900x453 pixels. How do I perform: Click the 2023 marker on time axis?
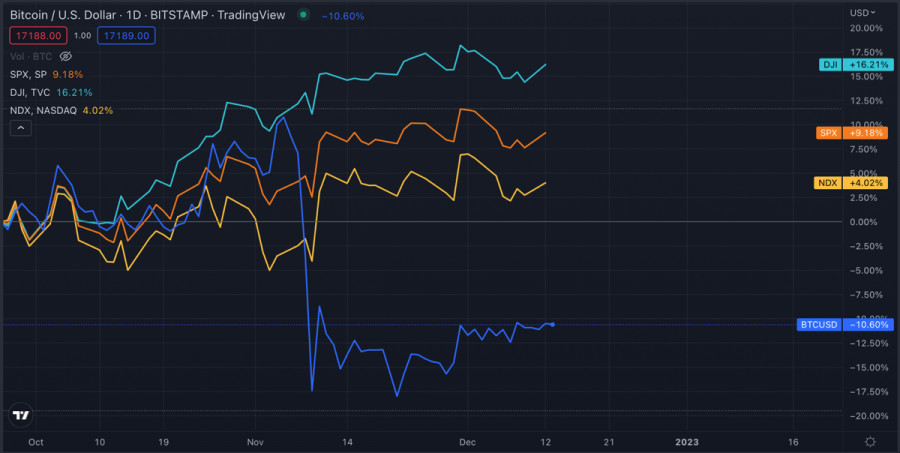click(x=687, y=441)
